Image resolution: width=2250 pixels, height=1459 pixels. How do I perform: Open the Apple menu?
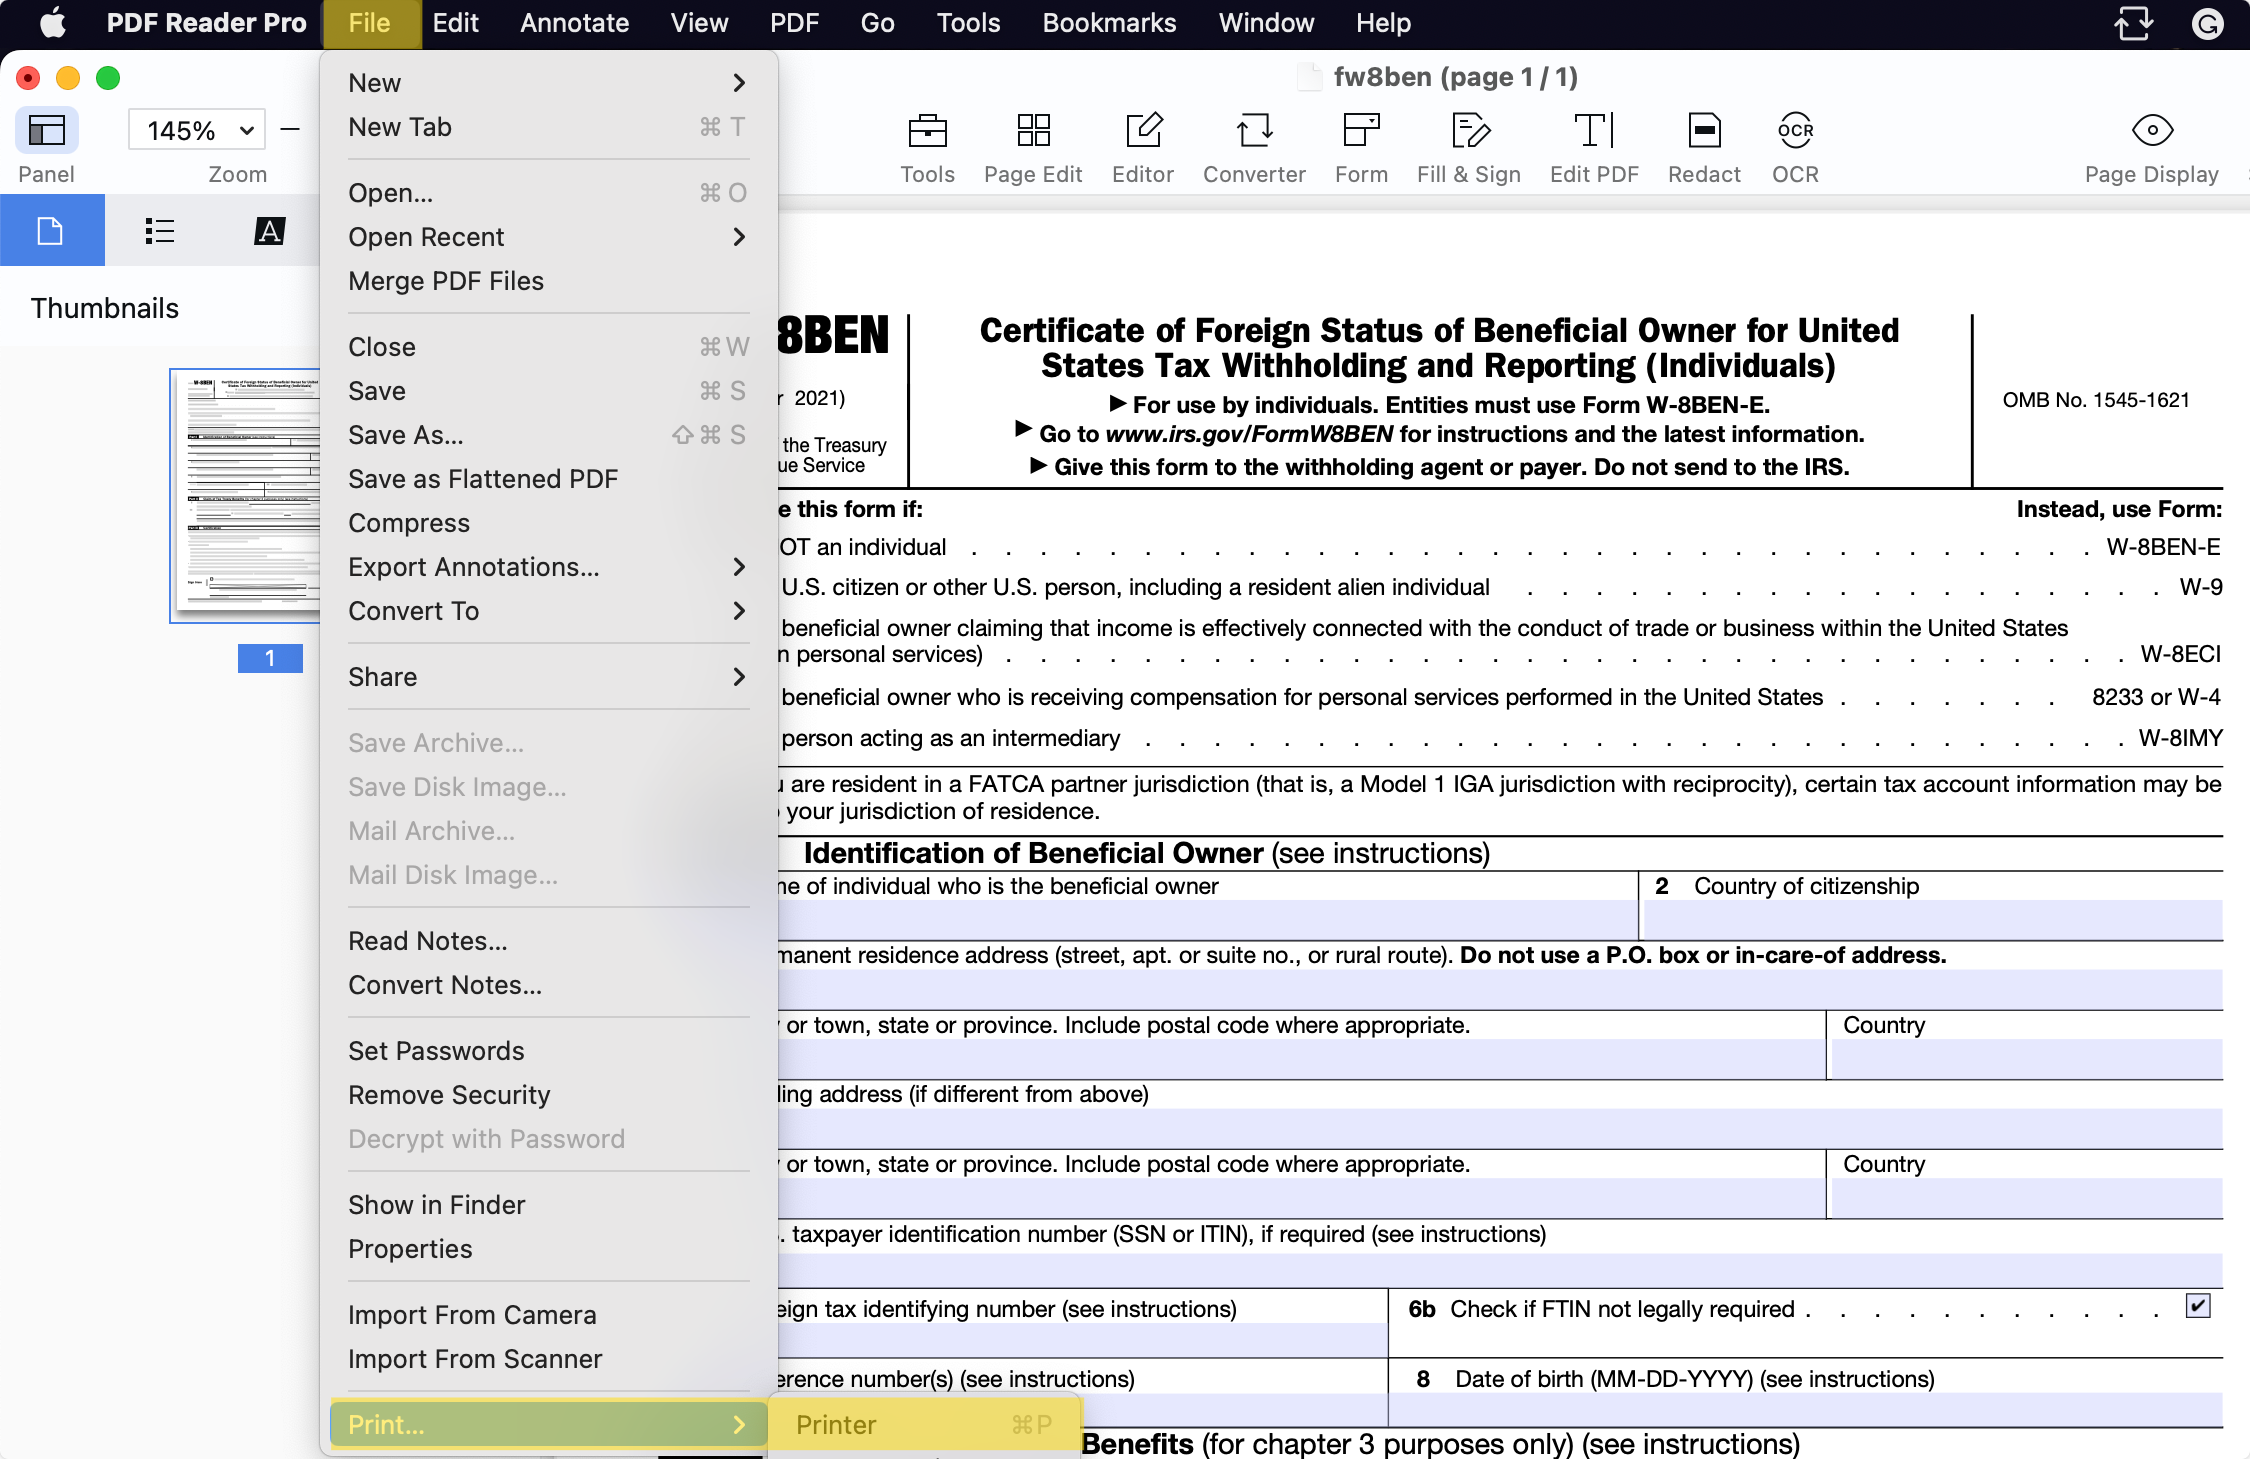(x=52, y=23)
